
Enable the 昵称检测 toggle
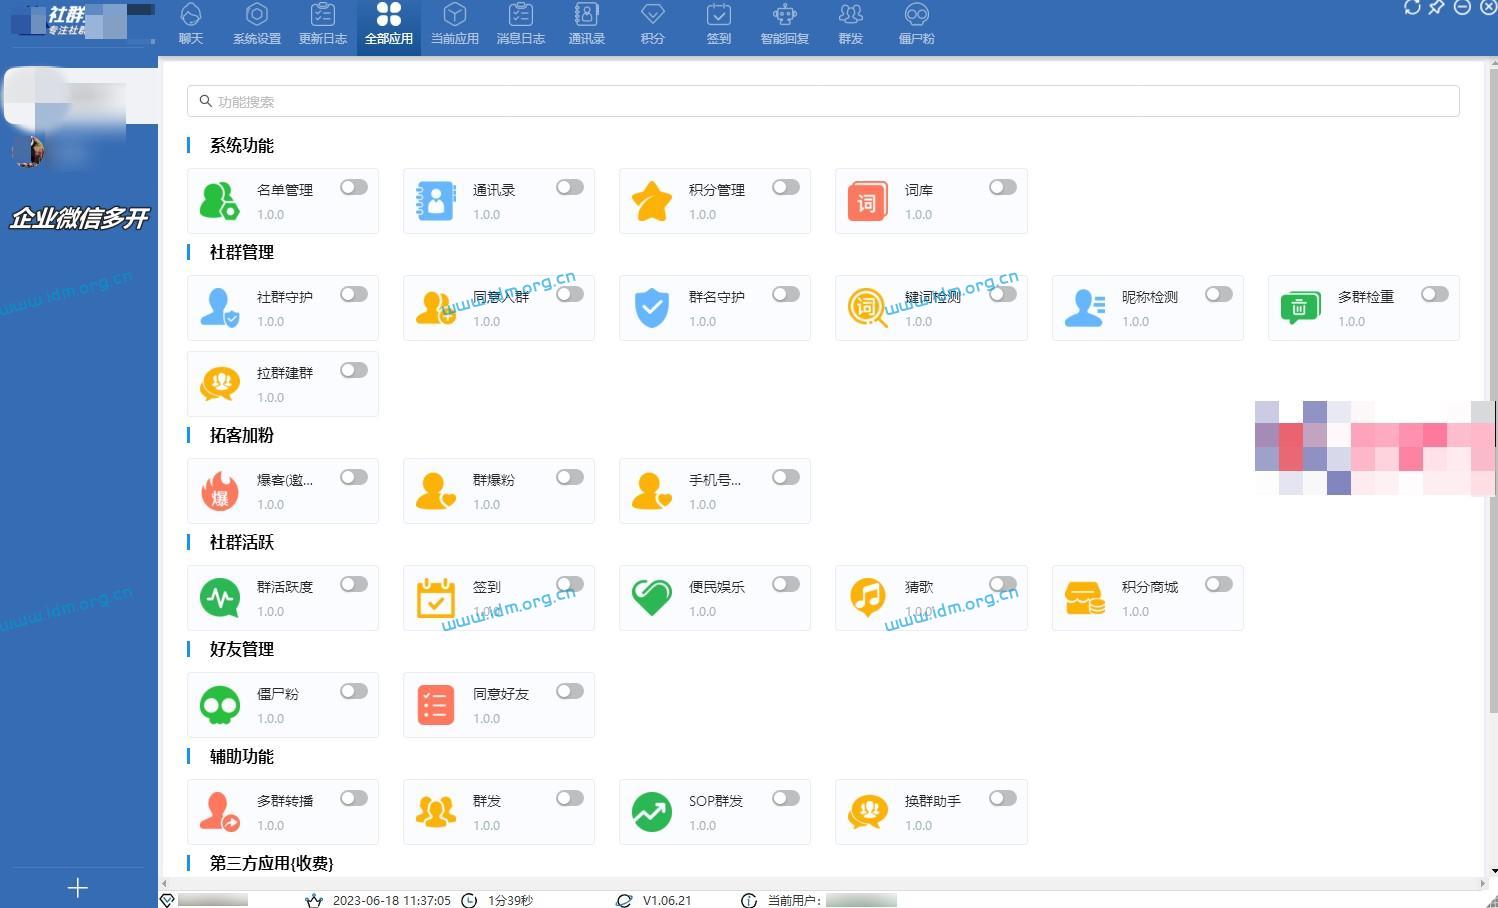pyautogui.click(x=1219, y=294)
